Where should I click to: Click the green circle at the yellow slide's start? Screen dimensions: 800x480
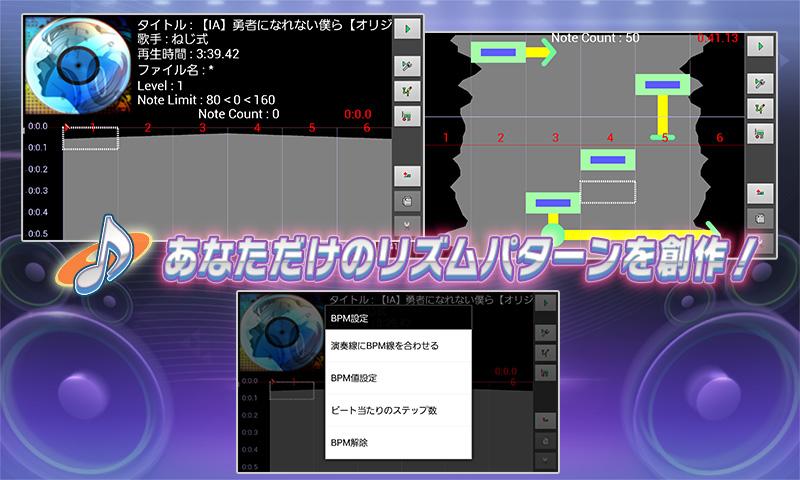click(x=553, y=234)
